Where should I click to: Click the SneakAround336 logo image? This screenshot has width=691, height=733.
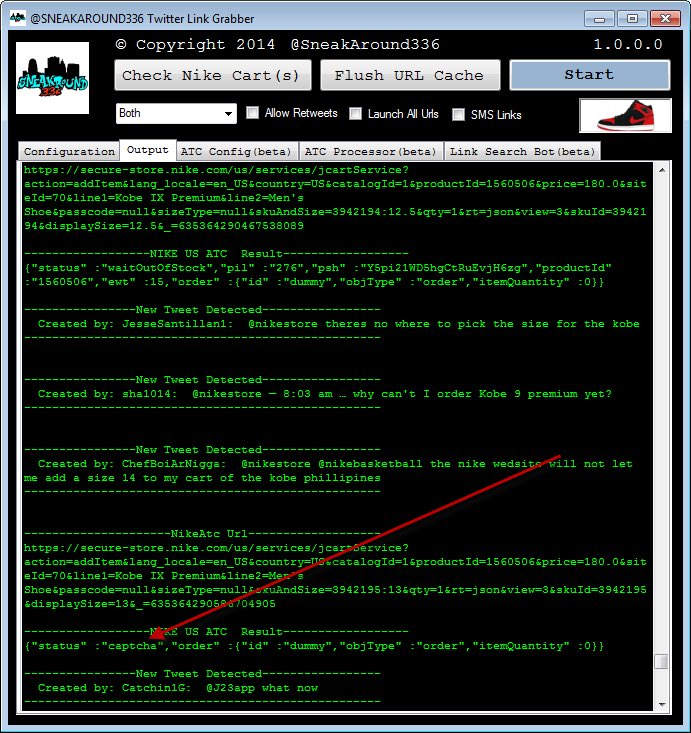[52, 78]
